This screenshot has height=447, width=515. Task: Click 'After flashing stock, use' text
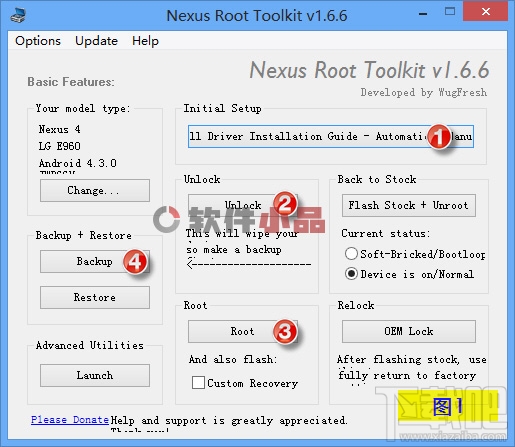pyautogui.click(x=411, y=359)
